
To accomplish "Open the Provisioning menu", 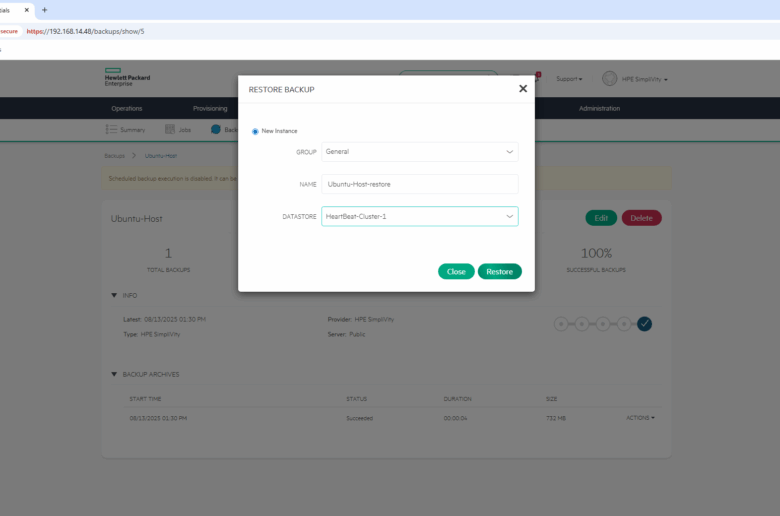I will click(210, 108).
